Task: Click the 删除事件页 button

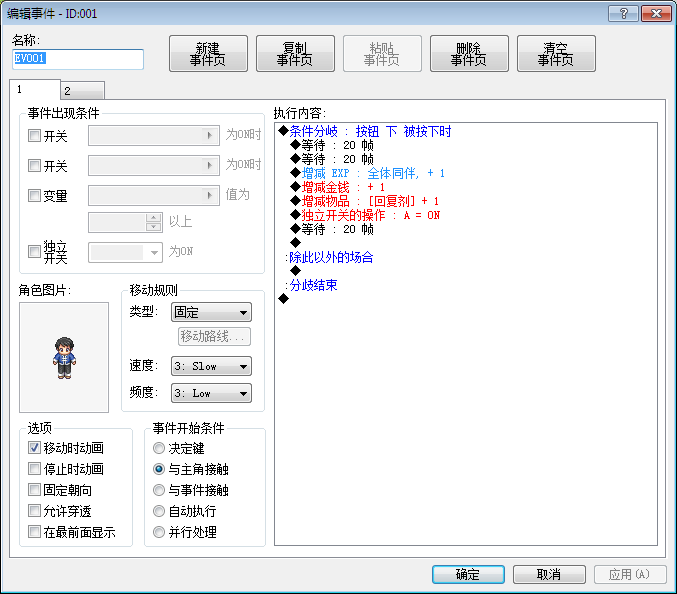Action: point(469,54)
